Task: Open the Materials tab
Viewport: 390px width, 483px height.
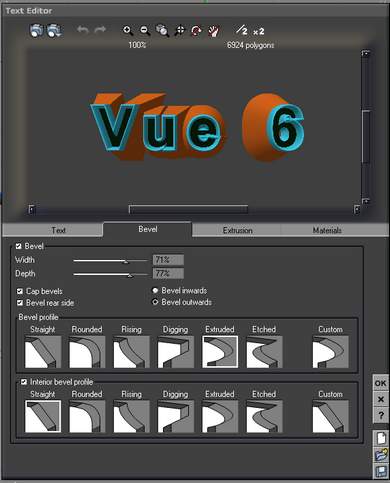Action: pos(327,230)
